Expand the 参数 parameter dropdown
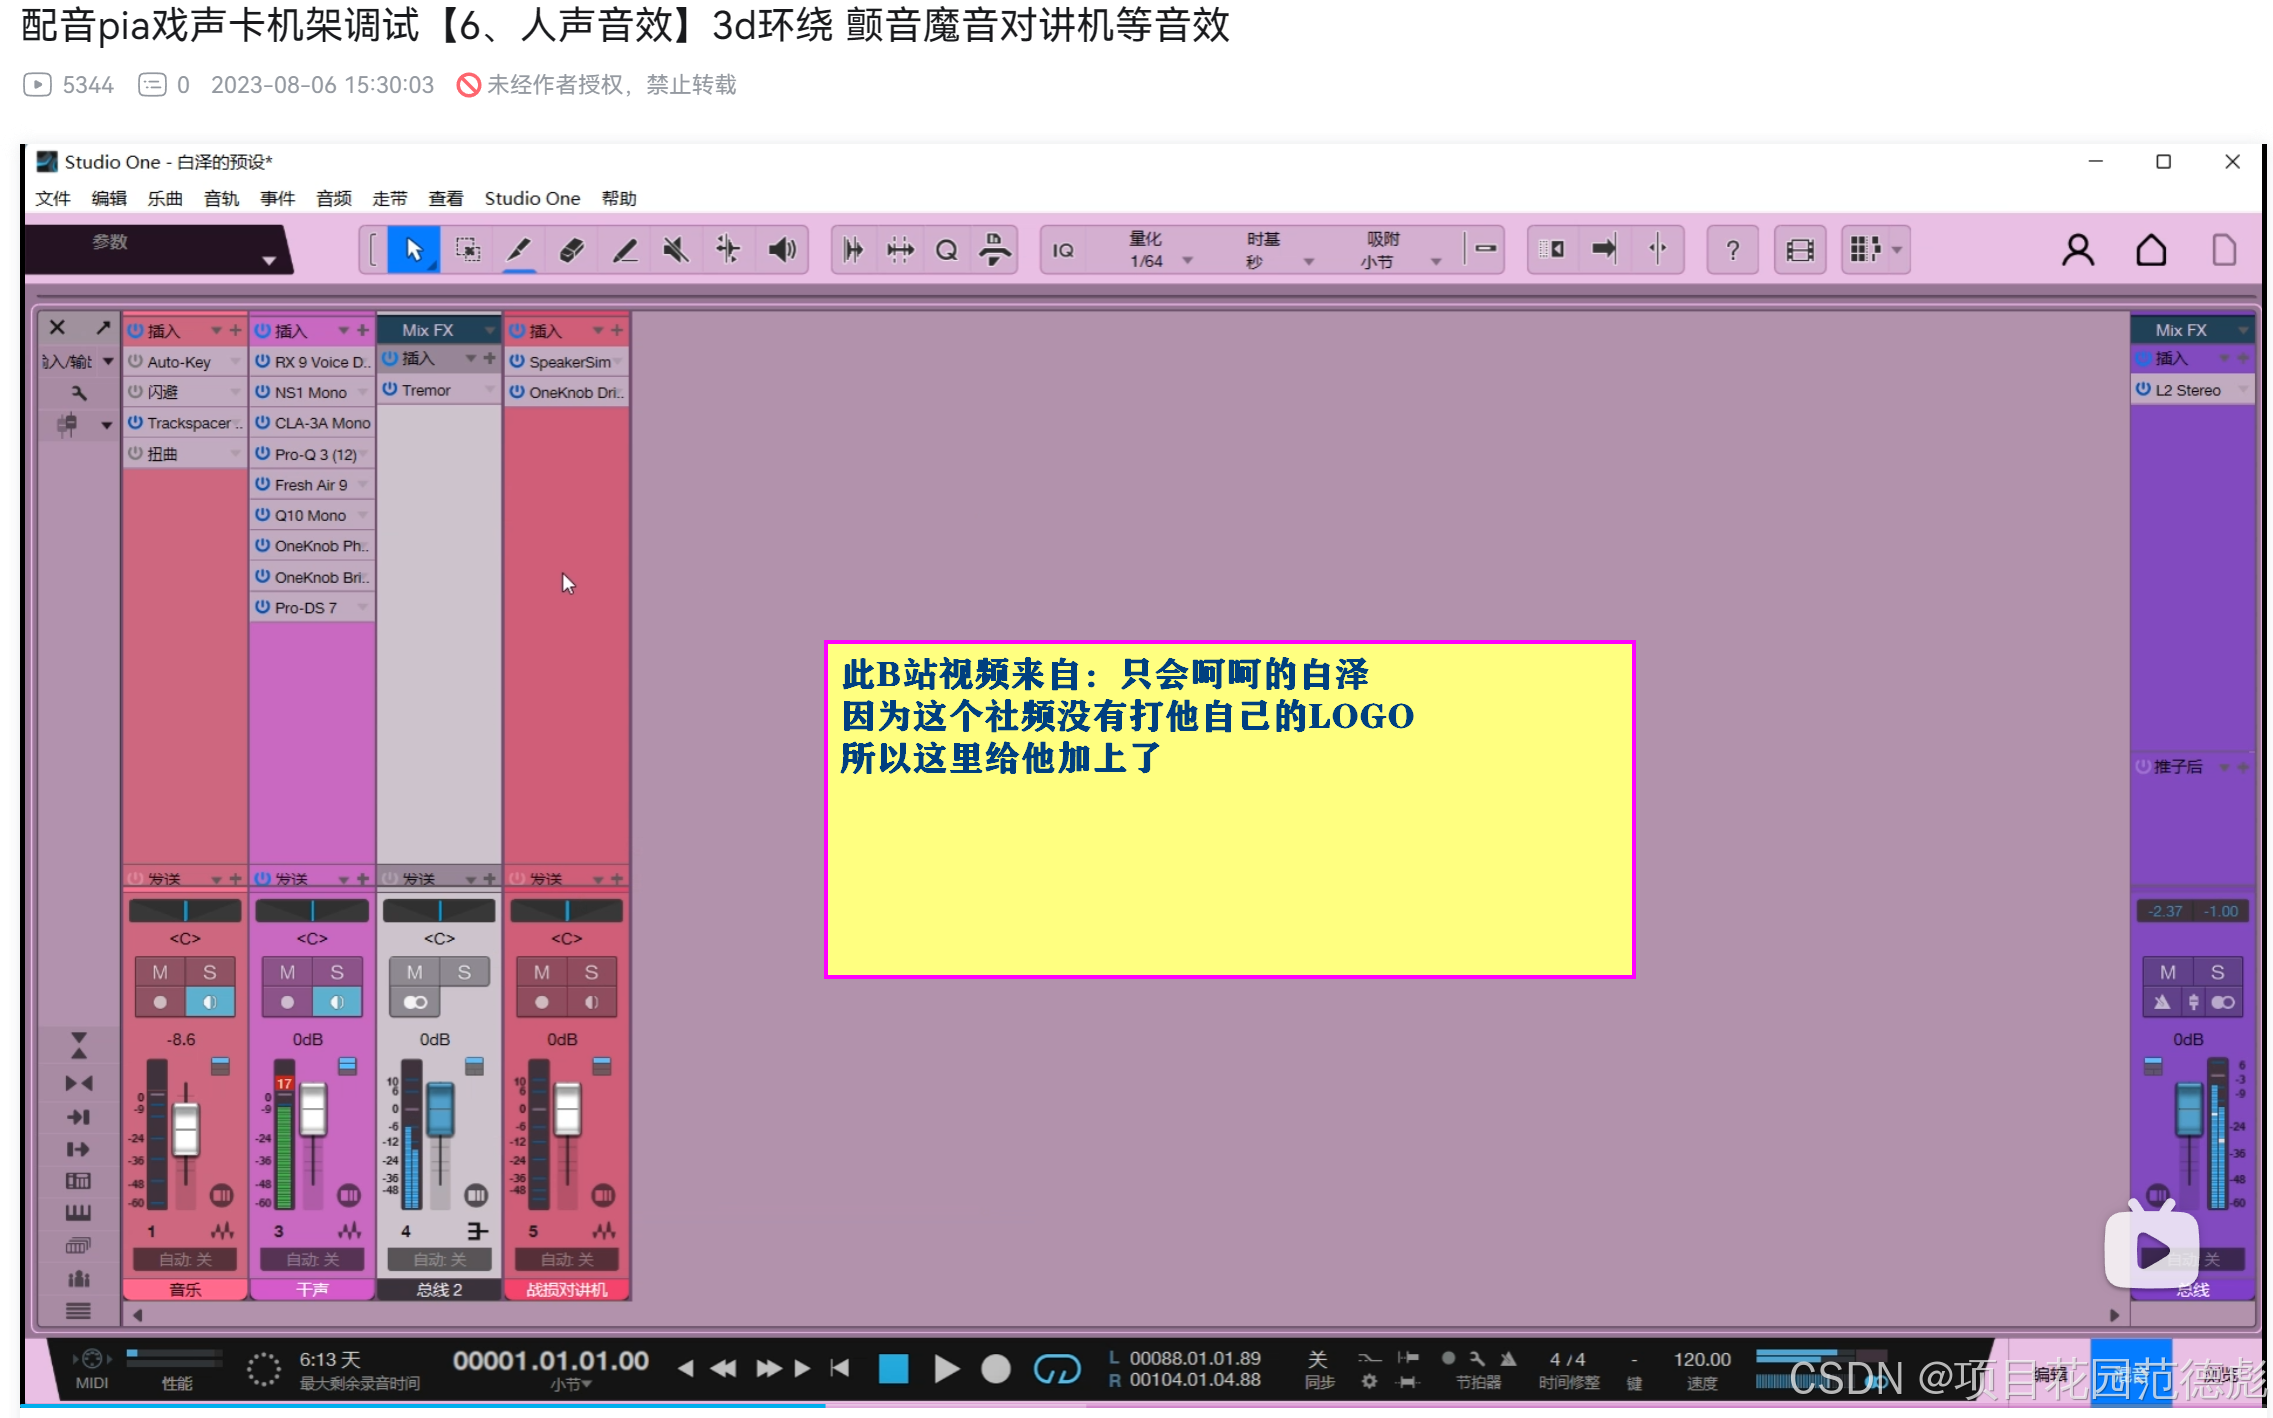Viewport: 2273px width, 1418px height. (x=268, y=260)
